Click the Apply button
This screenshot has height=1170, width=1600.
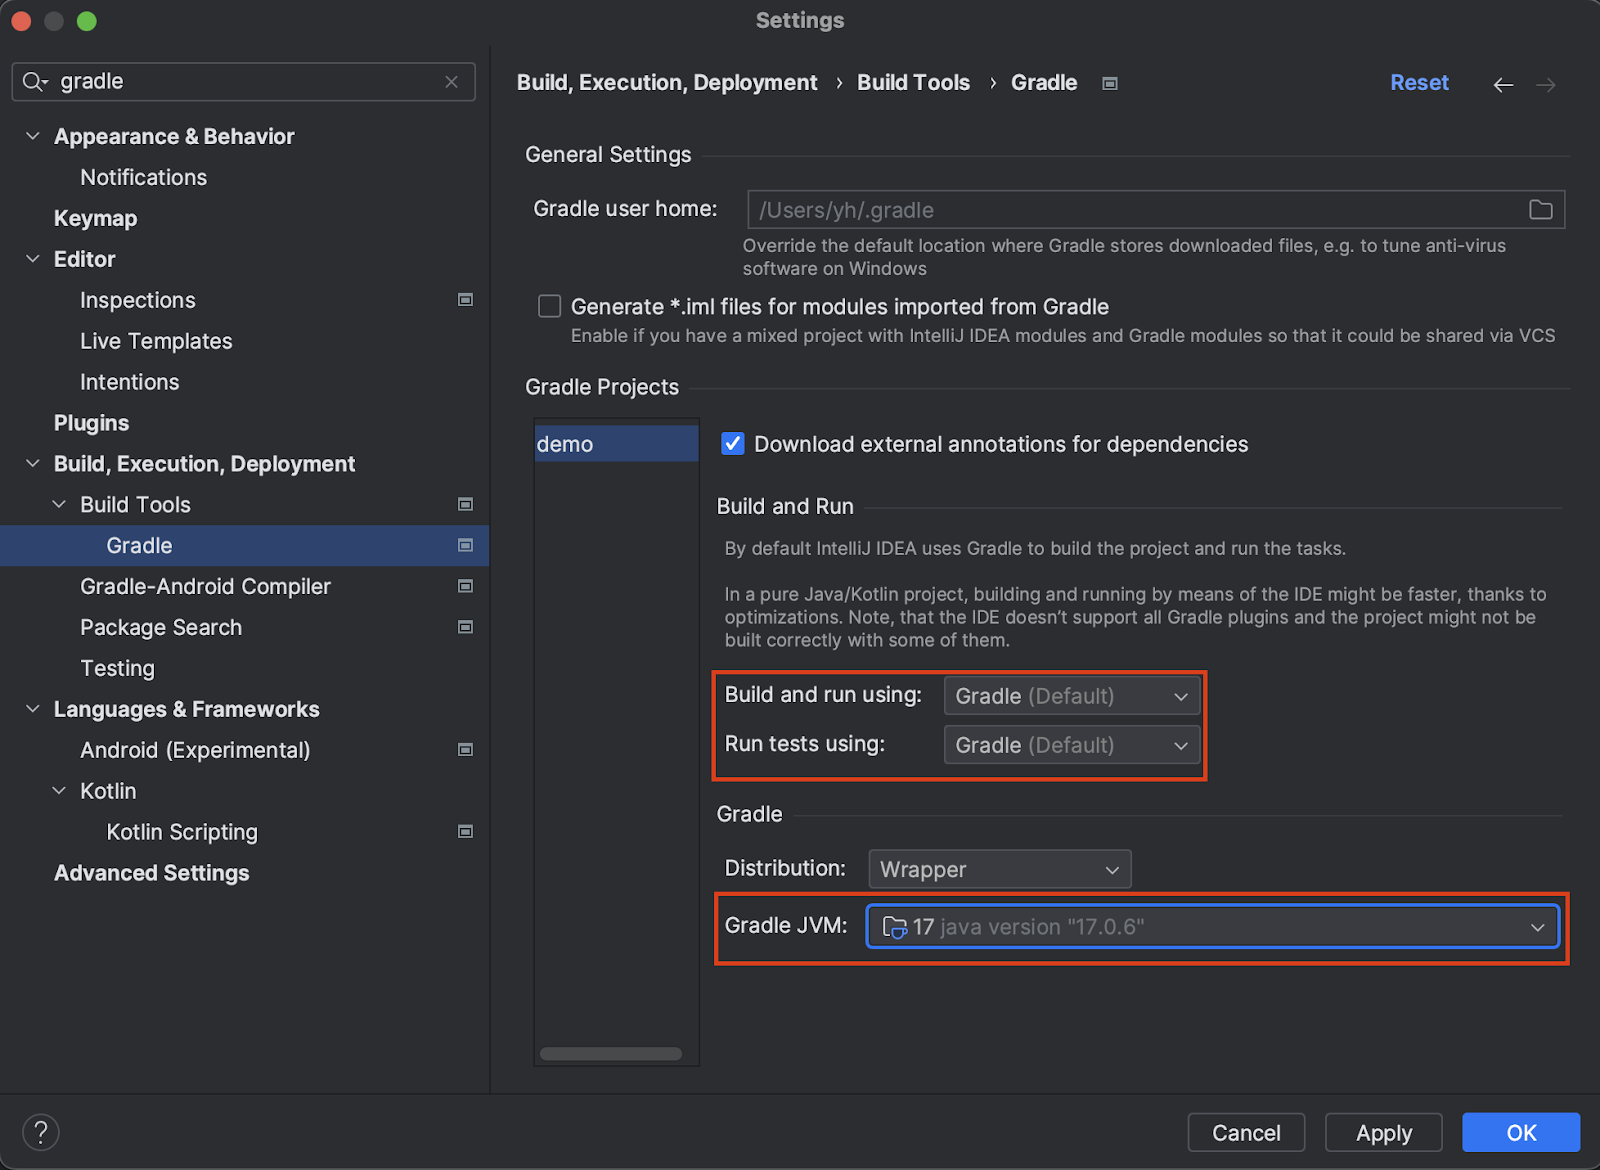click(1384, 1133)
